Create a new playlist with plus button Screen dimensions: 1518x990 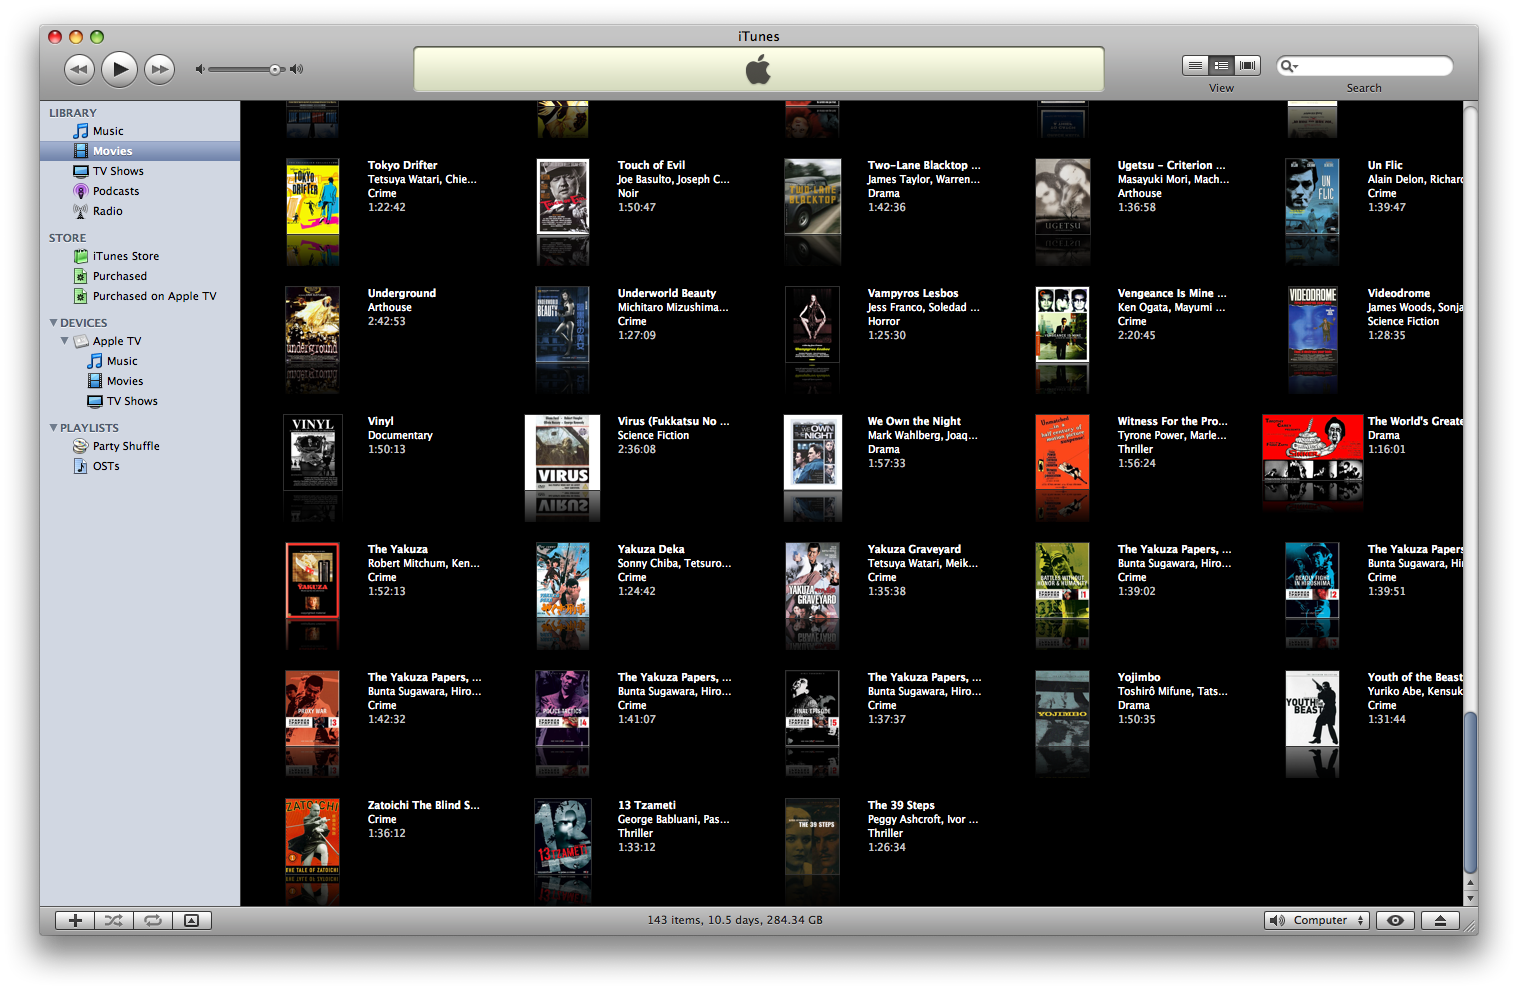click(x=75, y=920)
